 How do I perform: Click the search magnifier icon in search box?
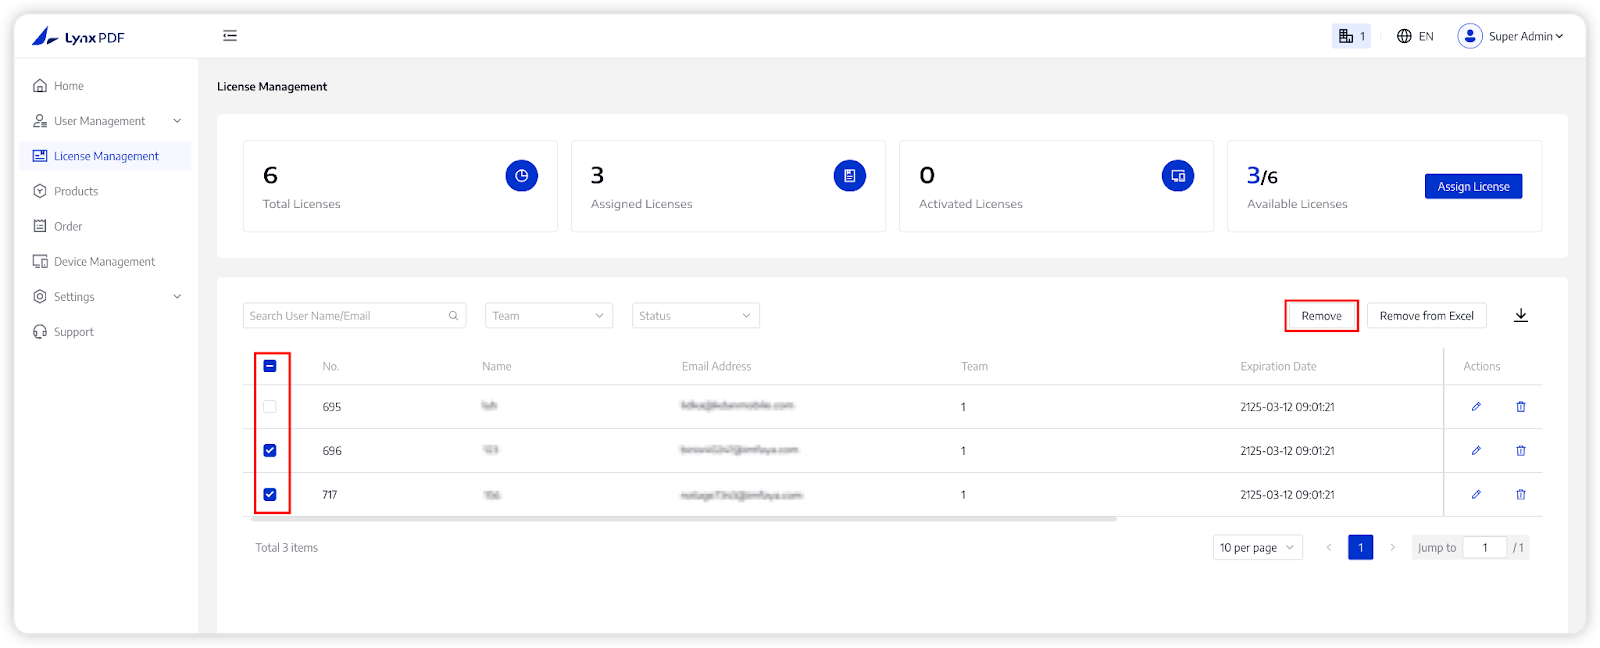pyautogui.click(x=453, y=316)
